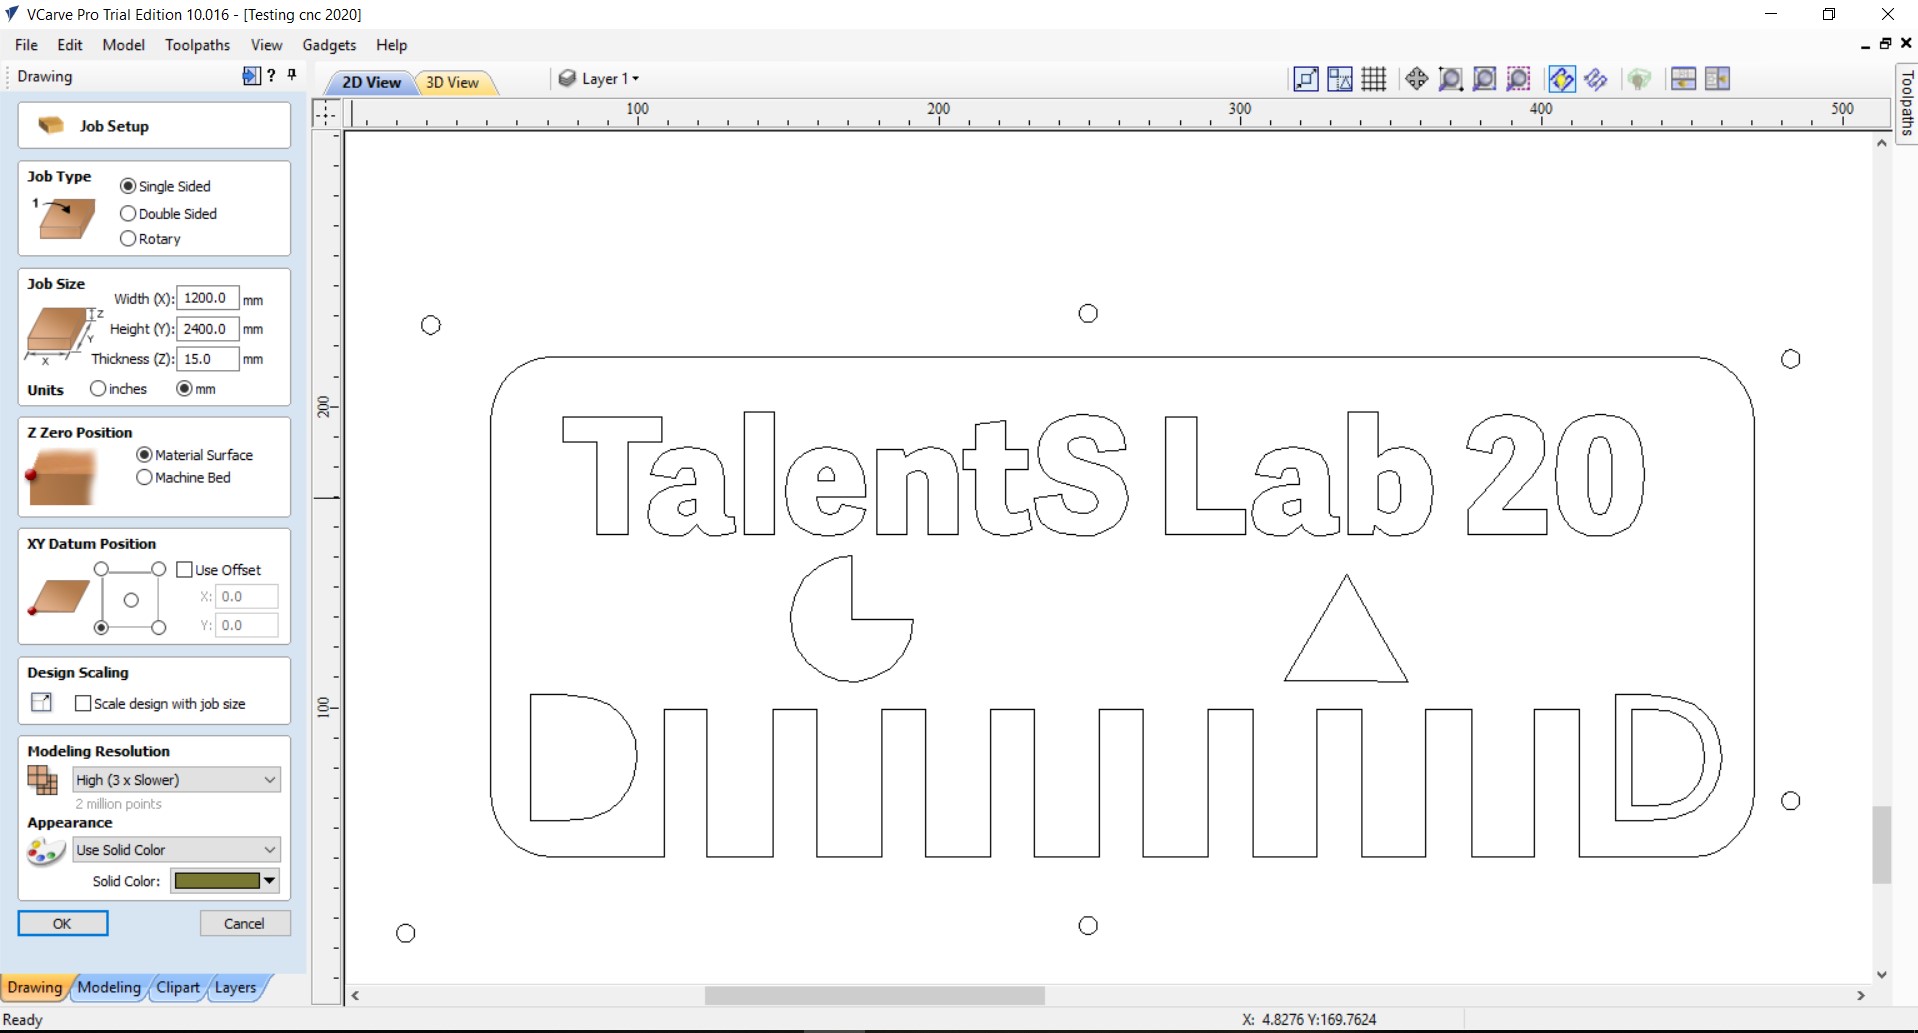This screenshot has width=1918, height=1033.
Task: Click the horizontal scrollbar right arrow
Action: click(x=1860, y=995)
